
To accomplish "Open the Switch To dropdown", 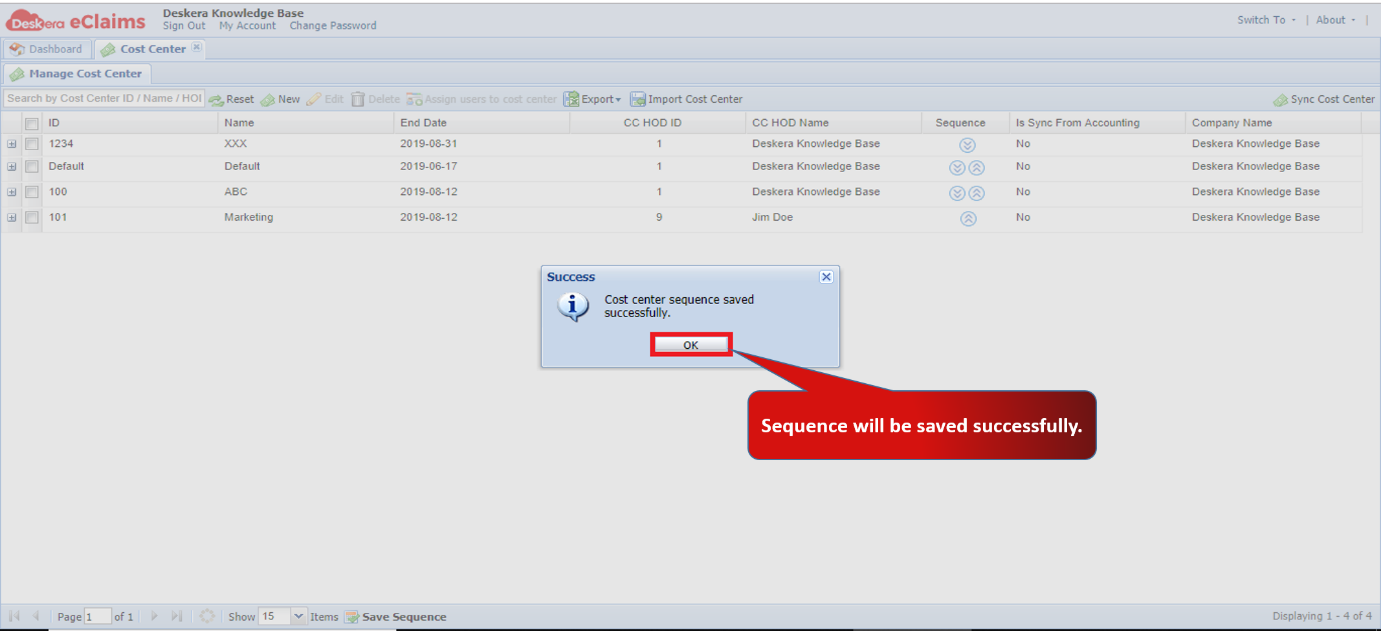I will (x=1265, y=20).
